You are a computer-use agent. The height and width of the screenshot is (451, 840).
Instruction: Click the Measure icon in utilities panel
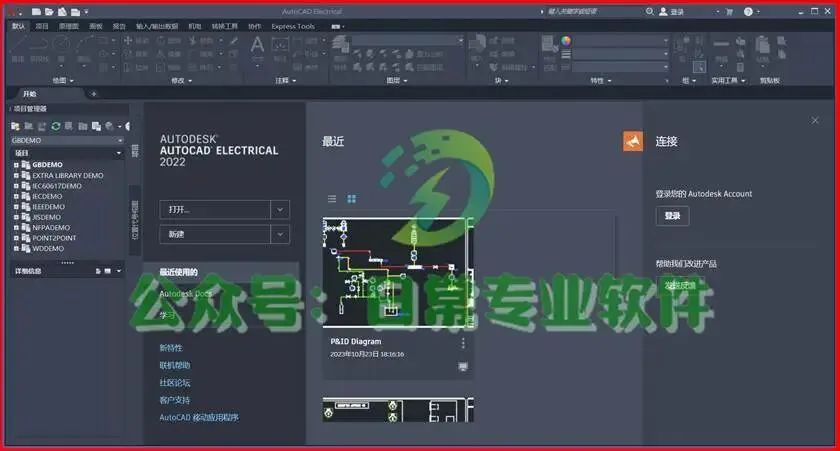(x=721, y=45)
